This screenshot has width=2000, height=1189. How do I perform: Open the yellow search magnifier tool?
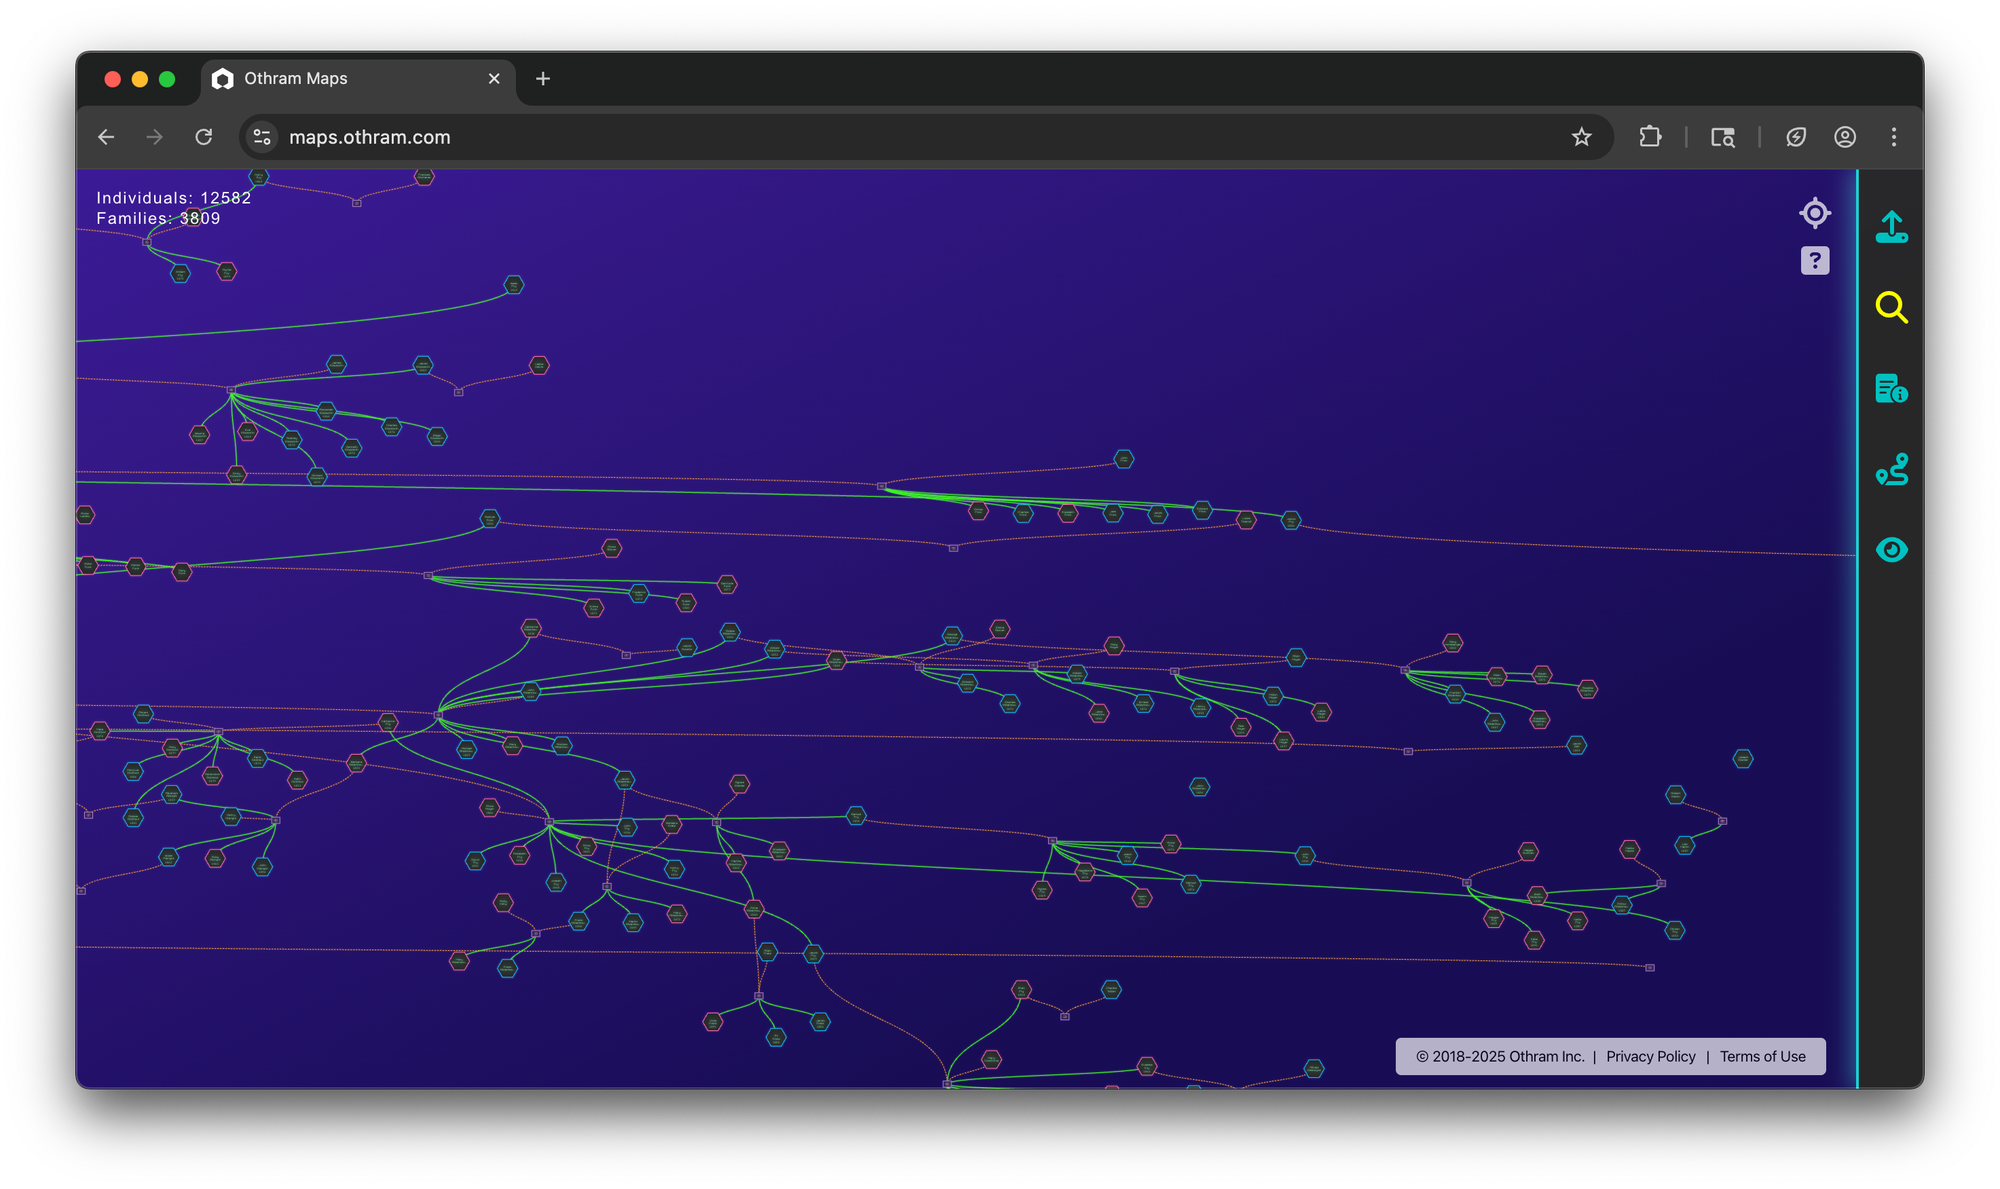click(1891, 307)
